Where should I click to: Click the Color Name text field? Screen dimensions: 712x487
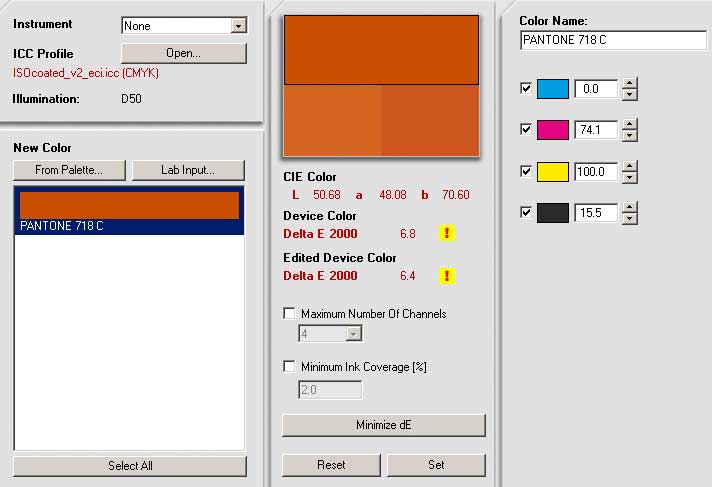[613, 40]
